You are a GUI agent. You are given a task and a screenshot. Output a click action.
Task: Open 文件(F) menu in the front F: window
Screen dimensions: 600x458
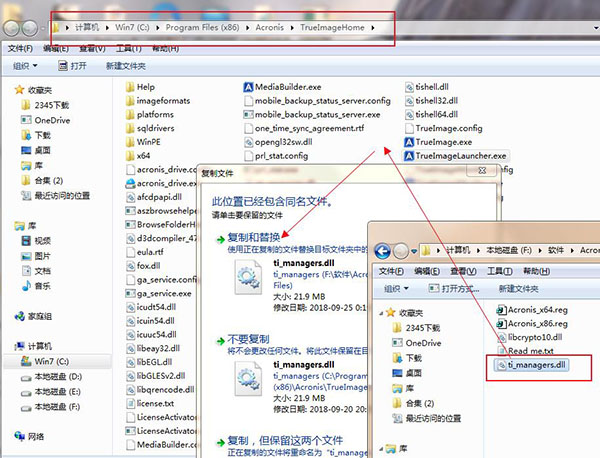pos(391,272)
